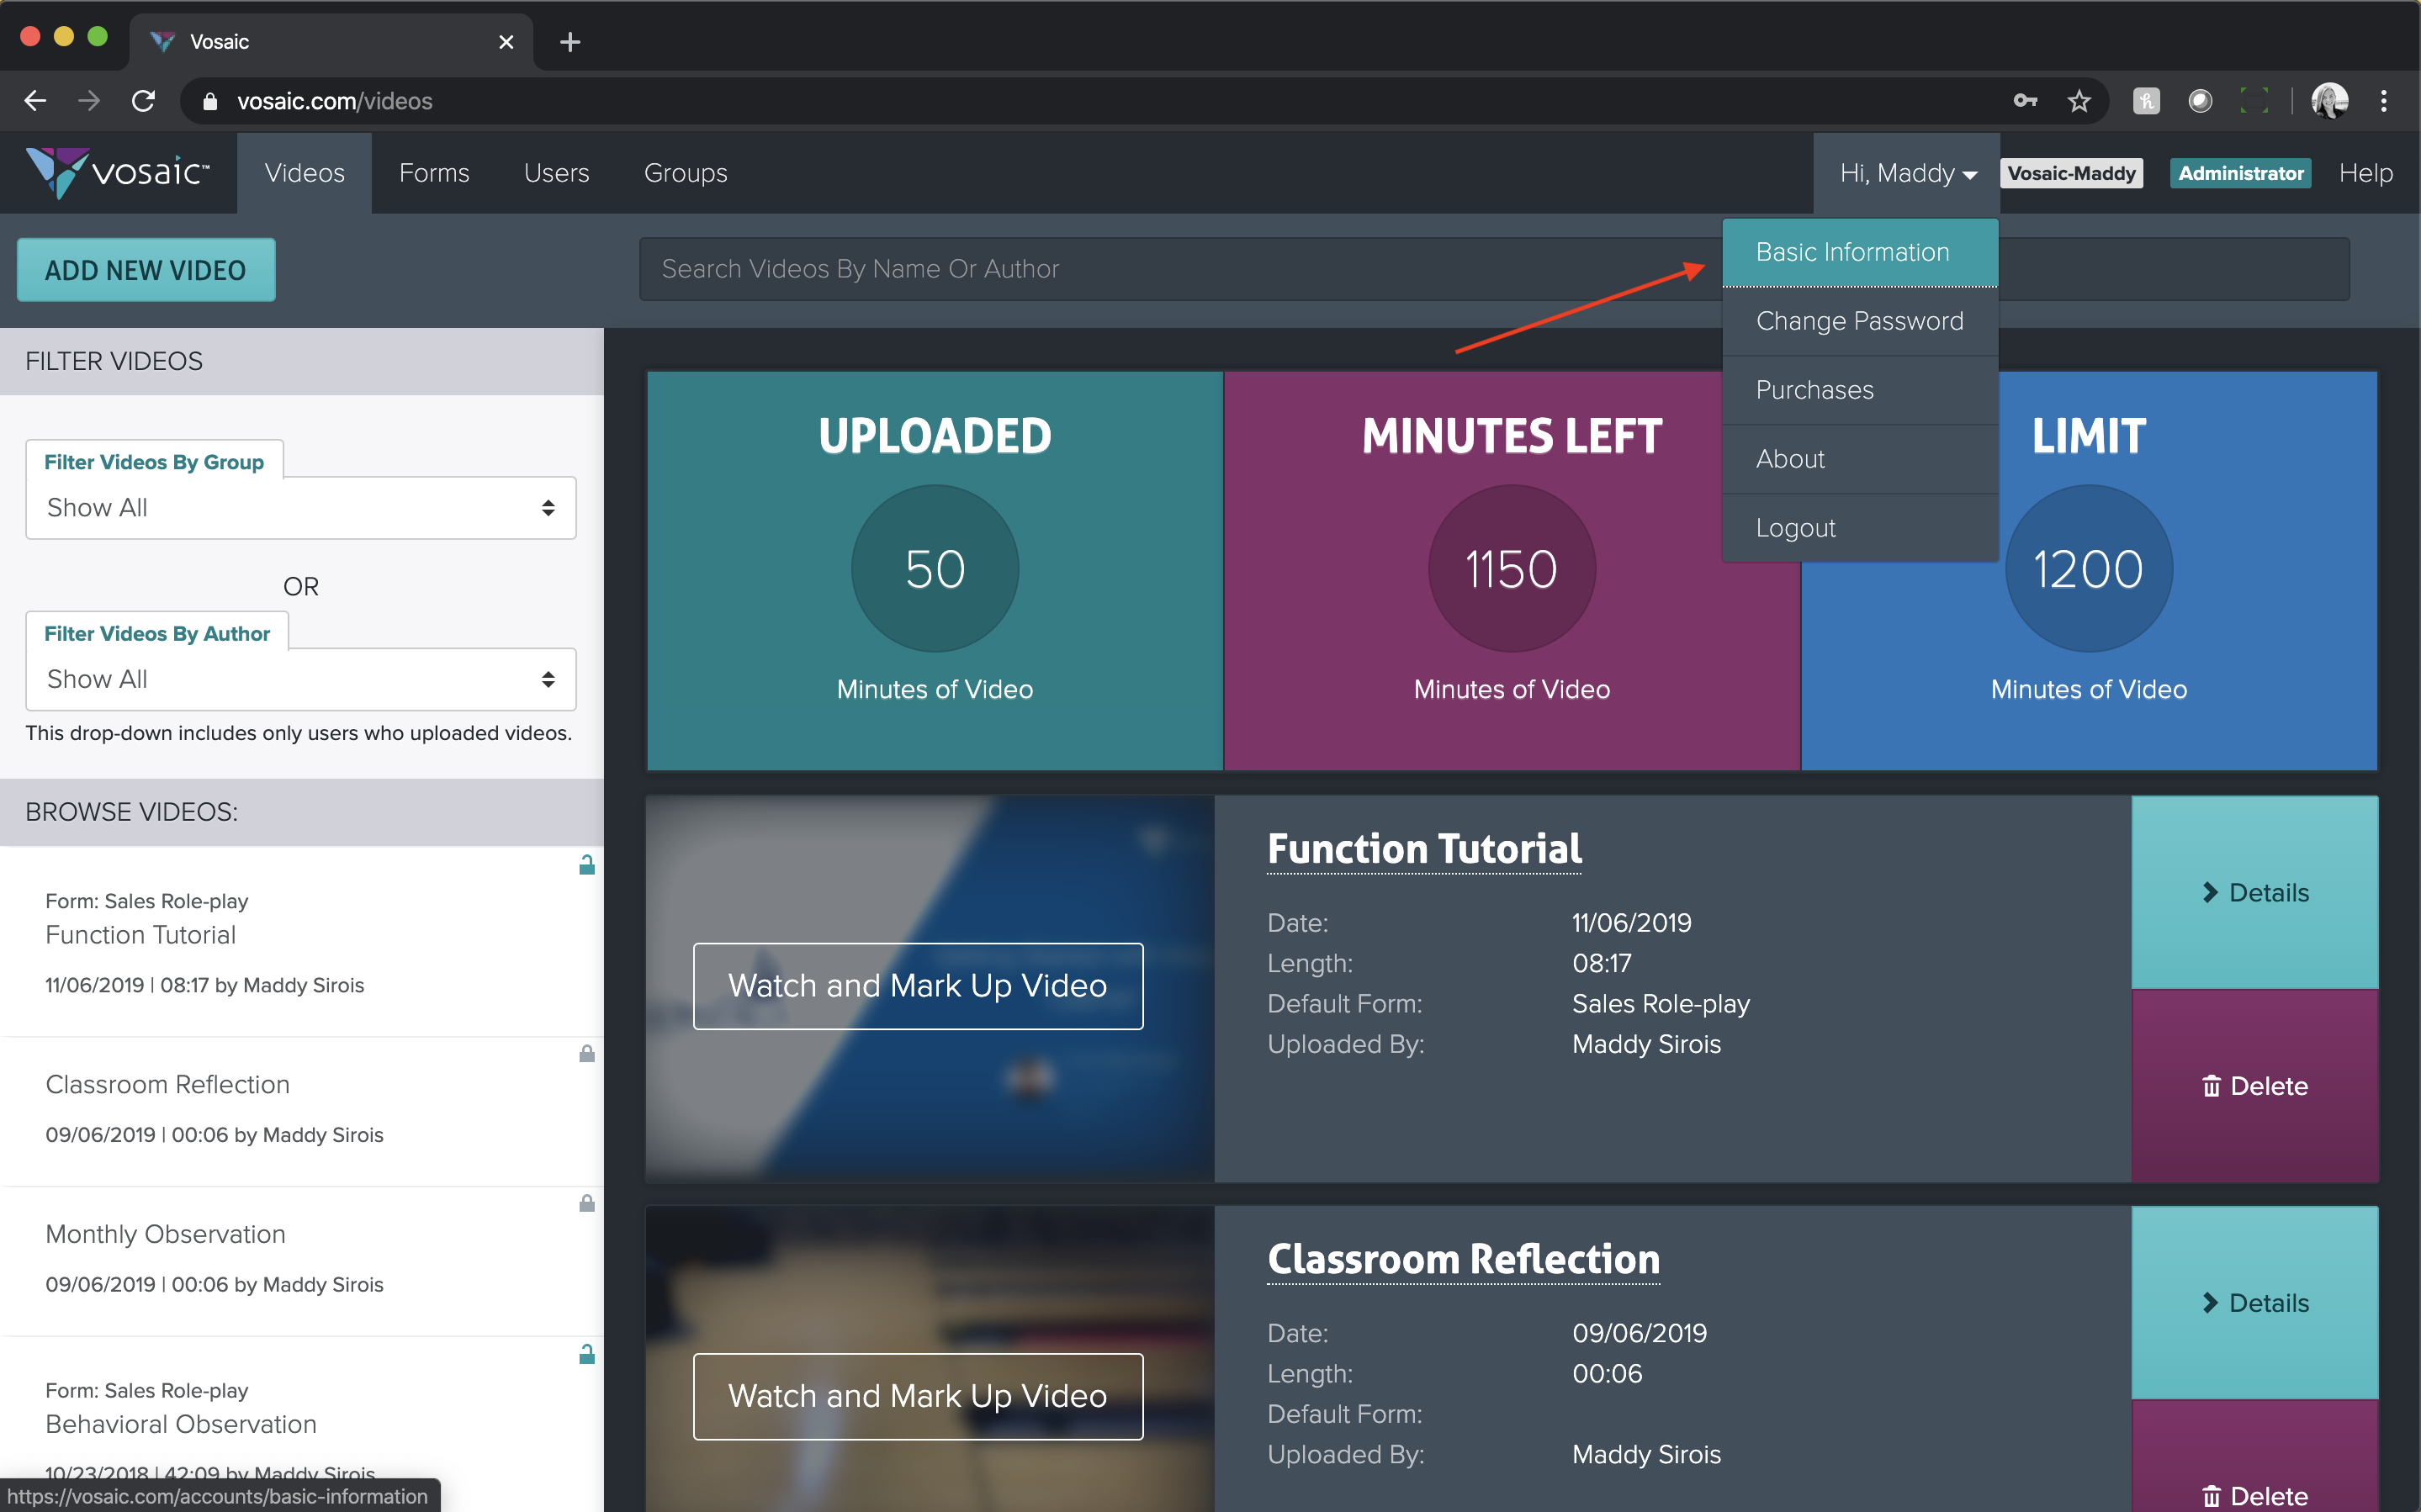Choose Logout from account menu
2421x1512 pixels.
(x=1860, y=528)
